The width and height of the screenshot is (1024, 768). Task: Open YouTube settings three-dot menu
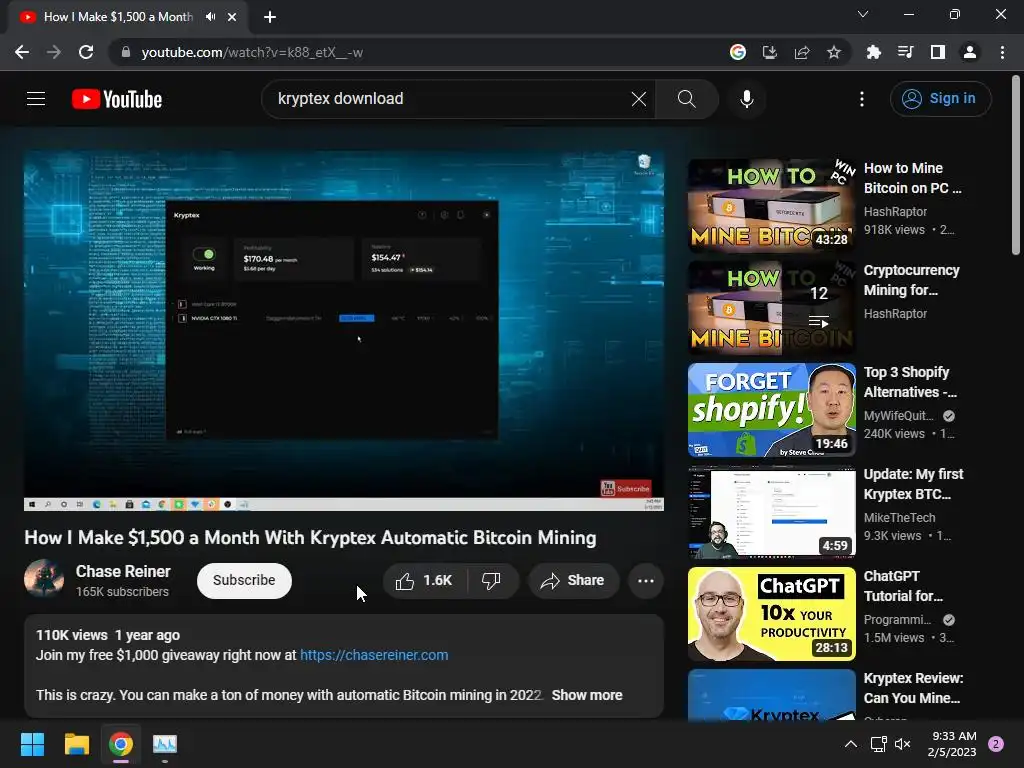tap(862, 99)
